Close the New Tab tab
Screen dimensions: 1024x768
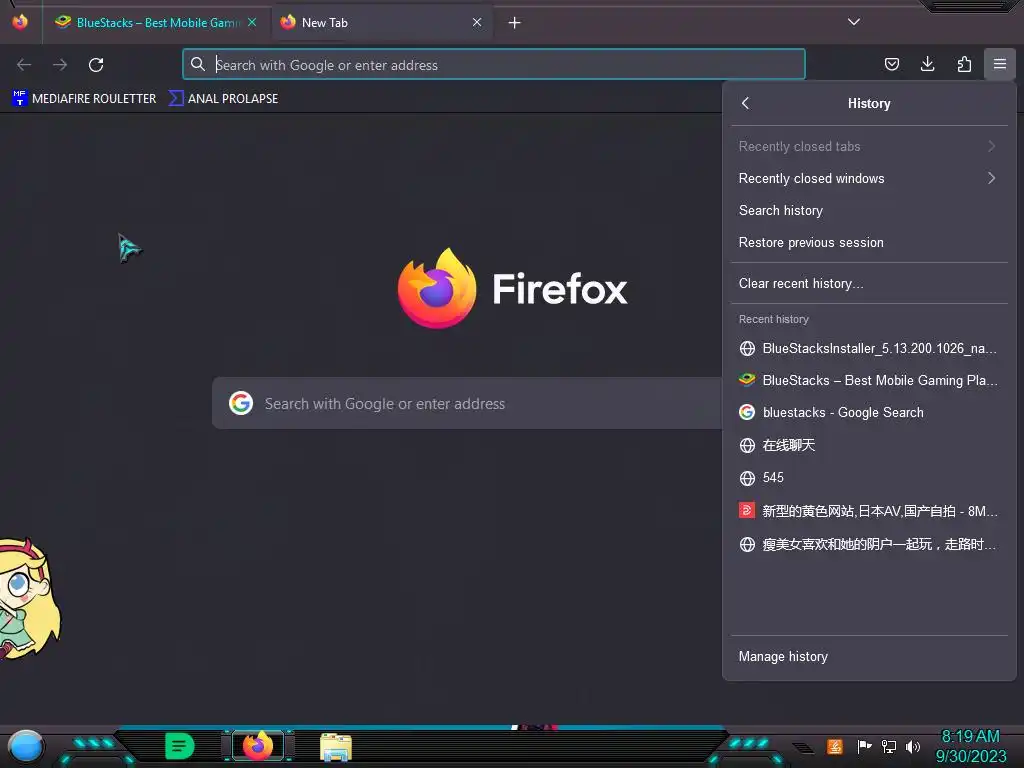(x=477, y=22)
